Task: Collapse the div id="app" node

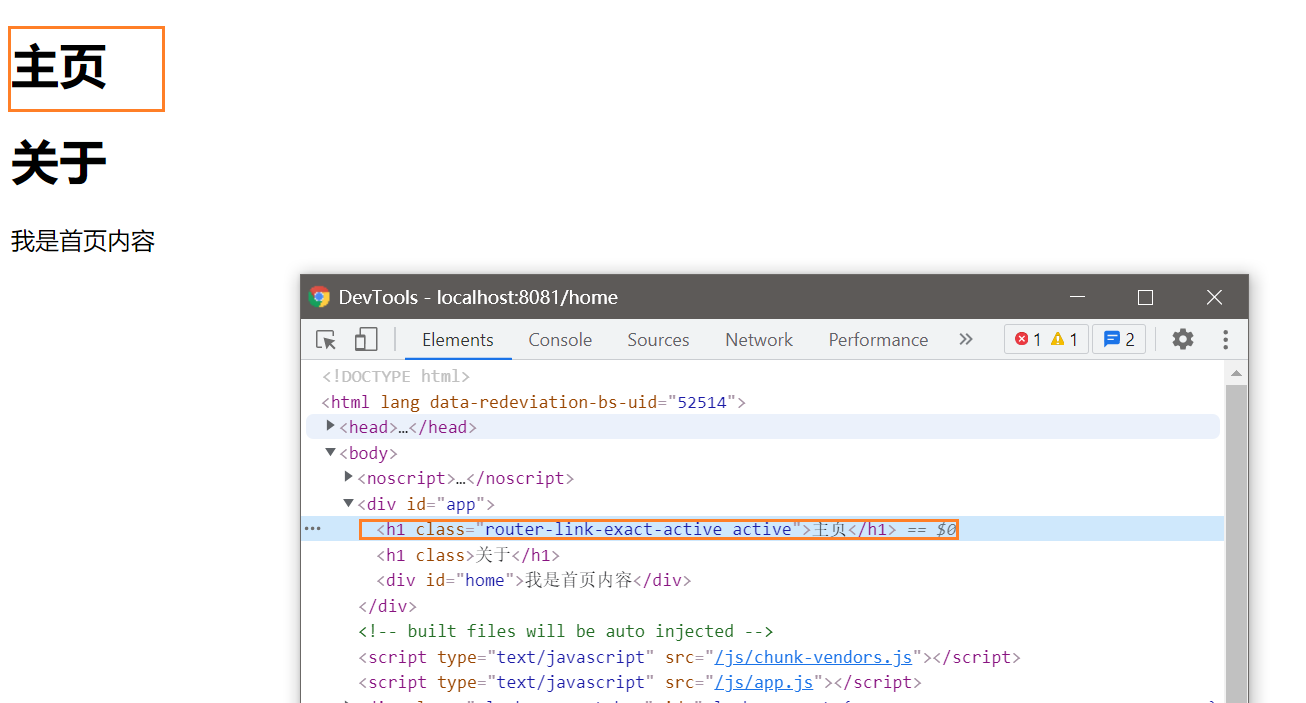Action: (349, 503)
